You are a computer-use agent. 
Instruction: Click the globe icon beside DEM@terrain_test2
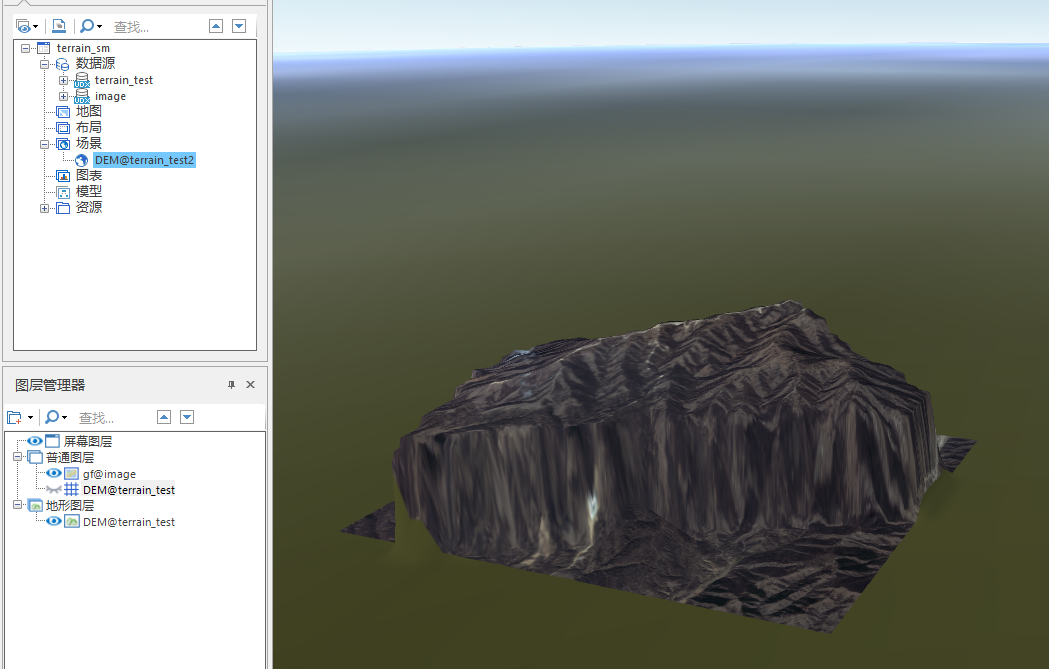coord(82,160)
